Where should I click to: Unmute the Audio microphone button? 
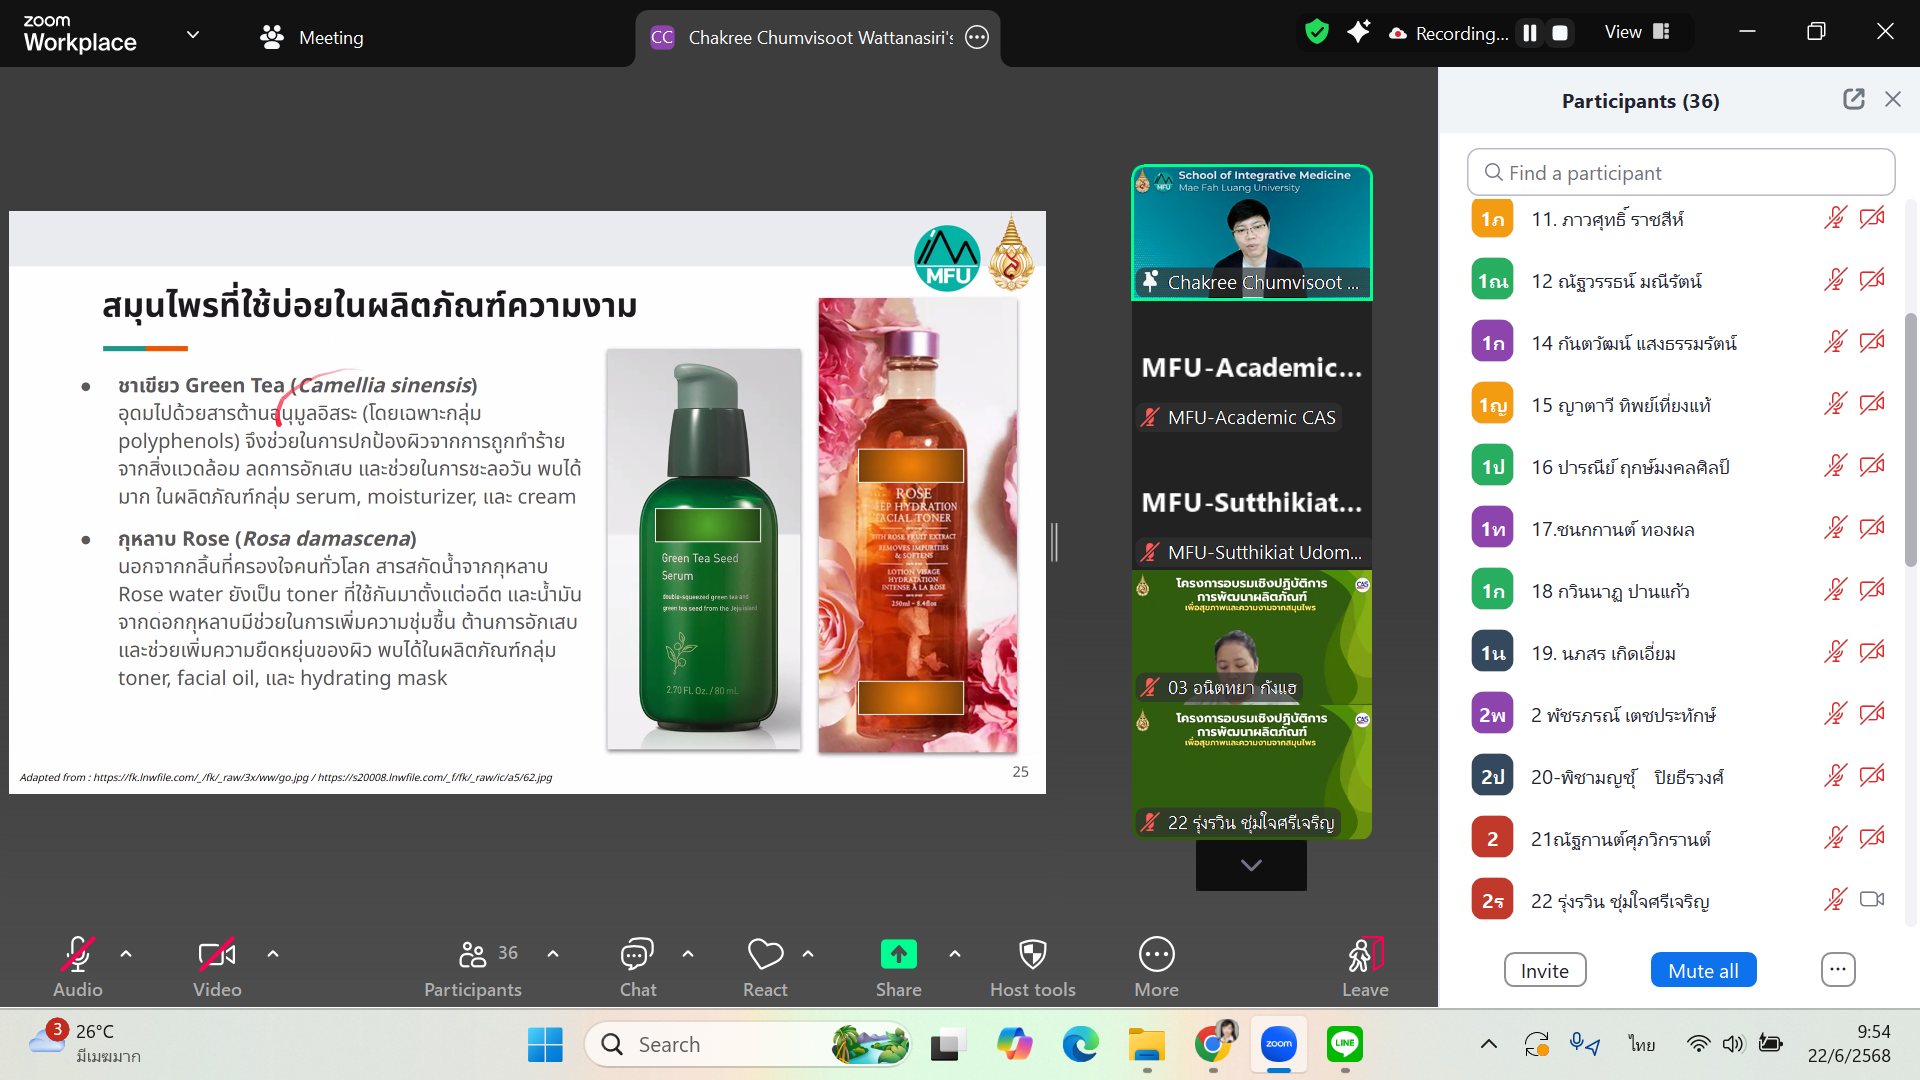[77, 966]
